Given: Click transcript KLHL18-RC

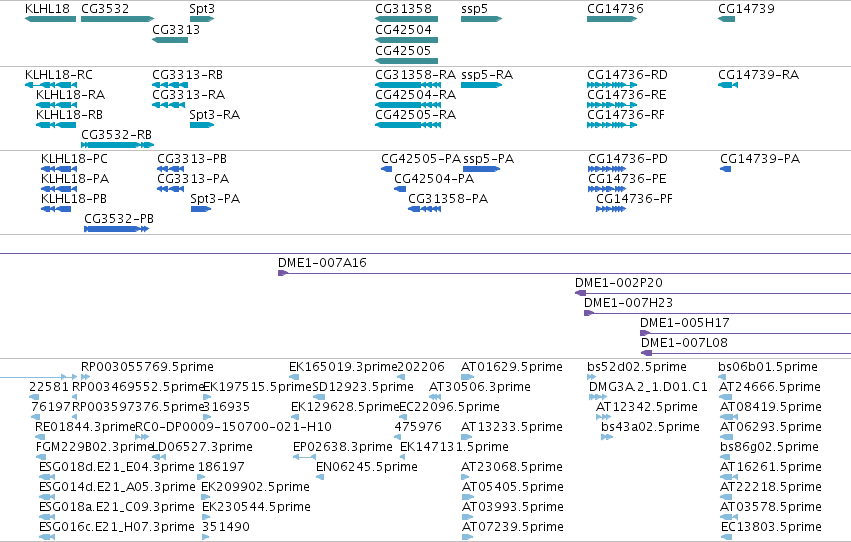Looking at the screenshot, I should click(51, 85).
